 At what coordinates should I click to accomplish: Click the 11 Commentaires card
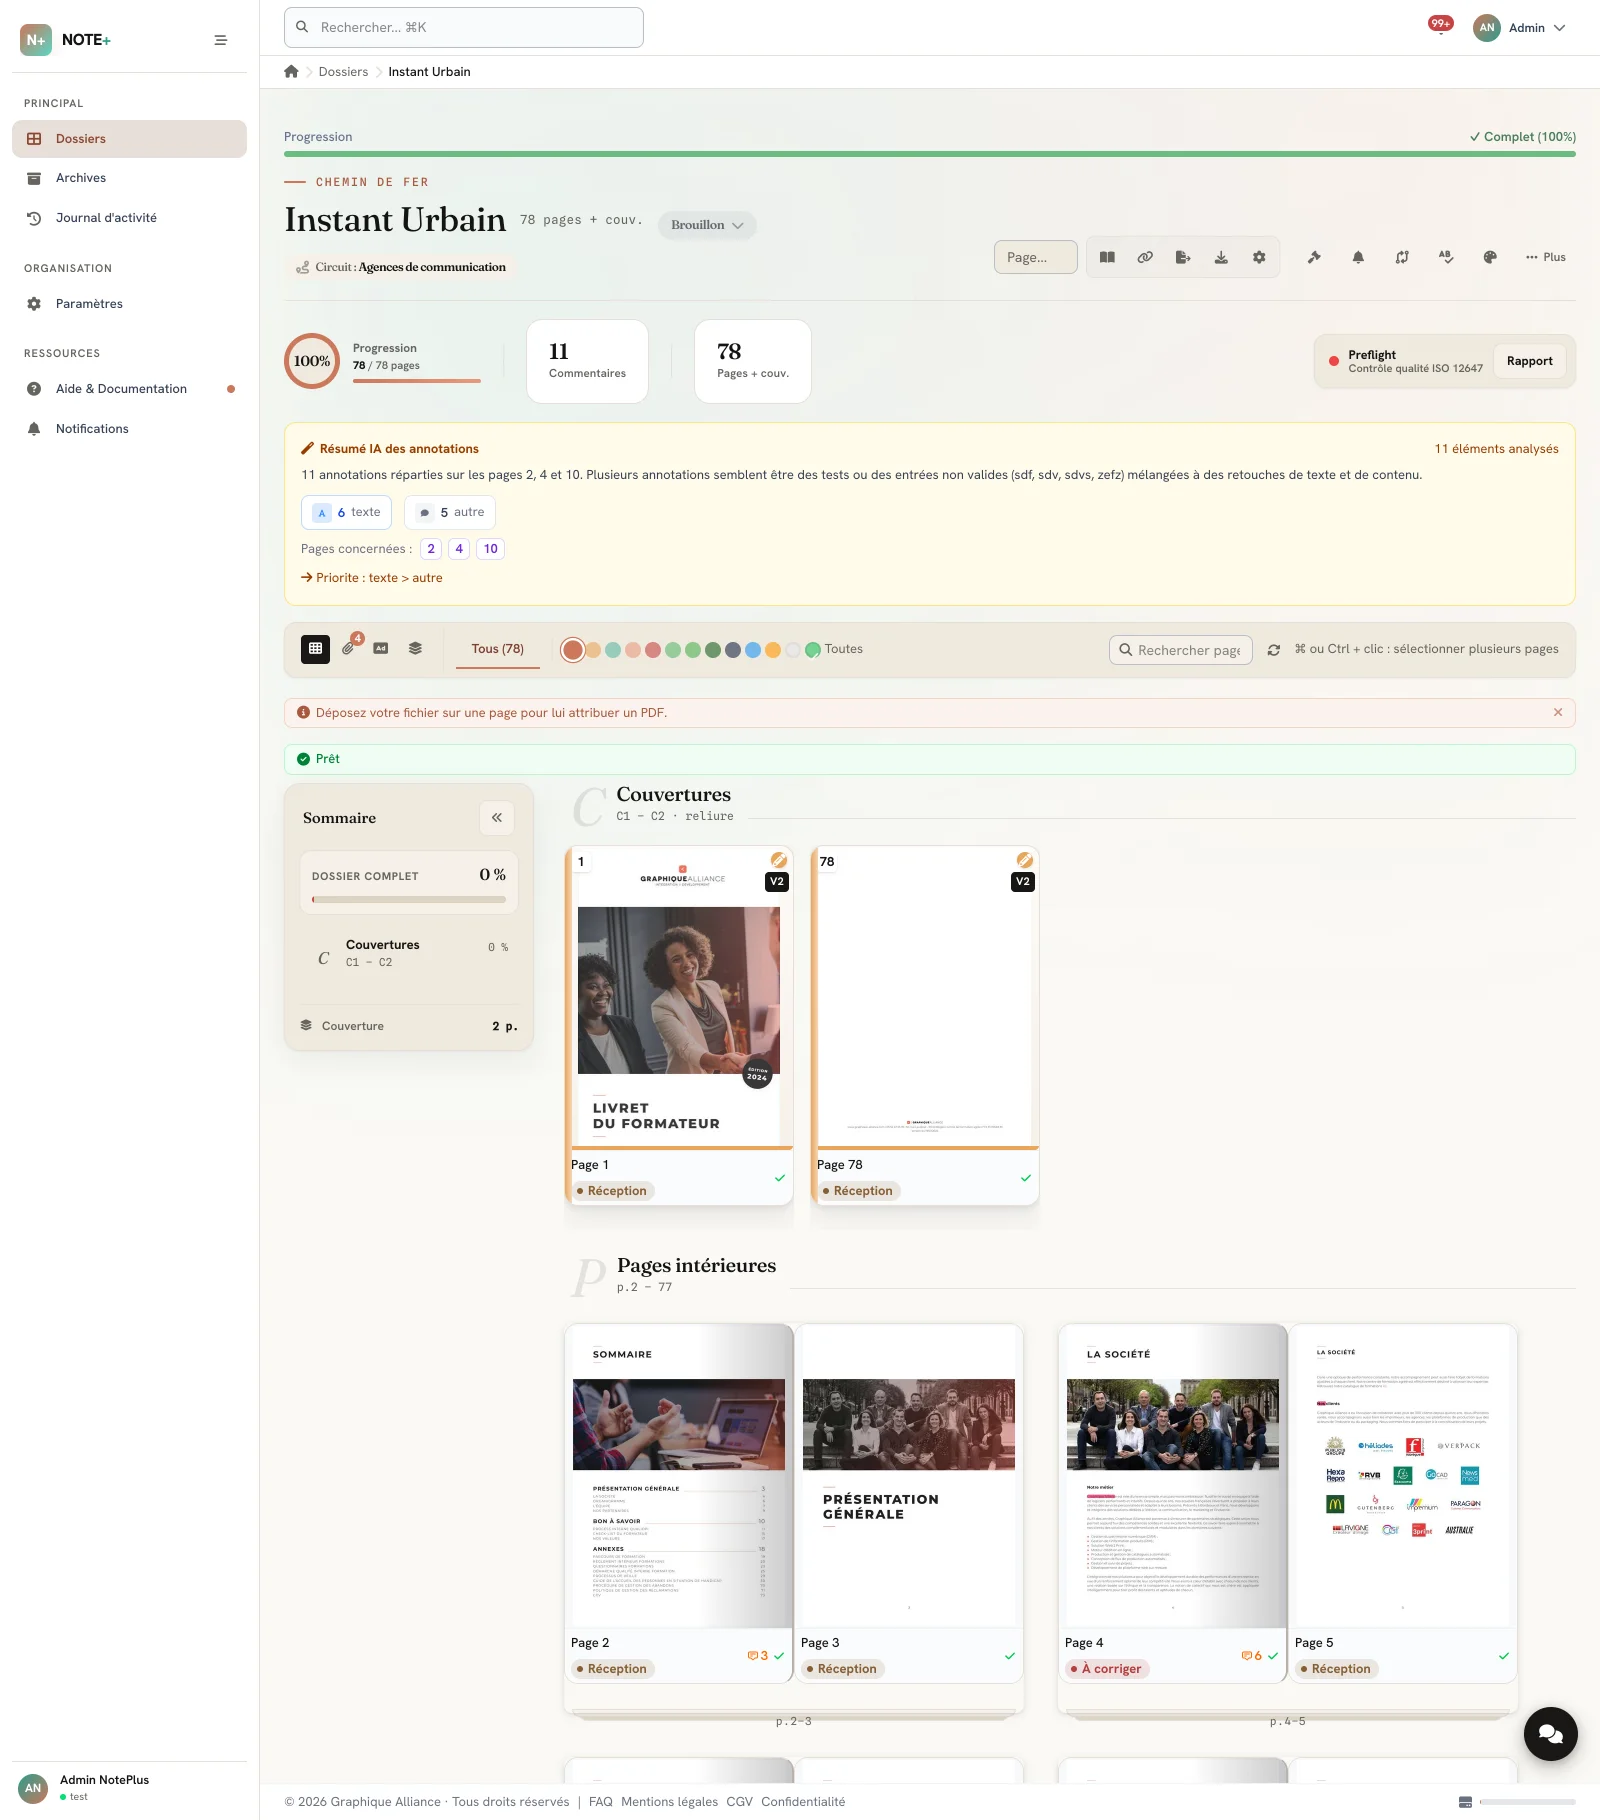pyautogui.click(x=587, y=361)
